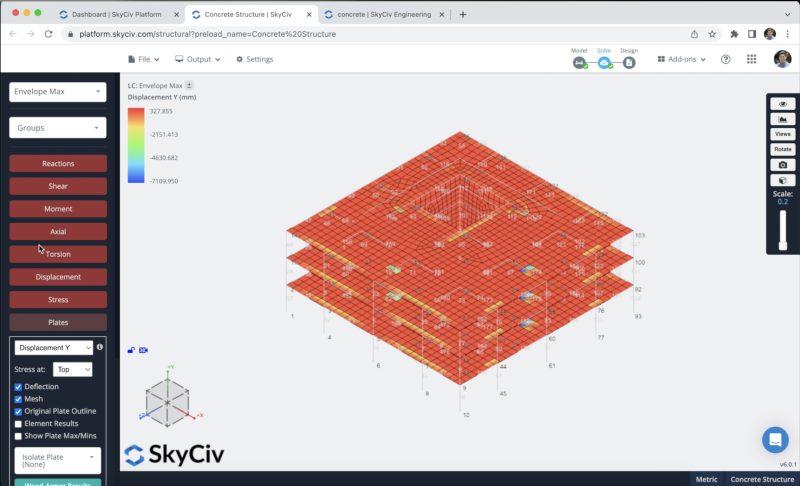Screen dimensions: 800x486
Task: Click the browser address bar URL
Action: pos(207,34)
